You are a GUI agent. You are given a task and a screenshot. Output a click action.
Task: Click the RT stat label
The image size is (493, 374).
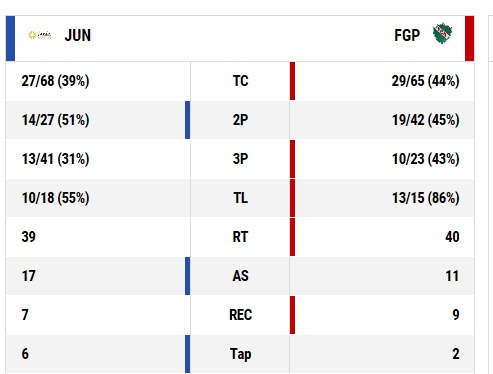pyautogui.click(x=240, y=237)
